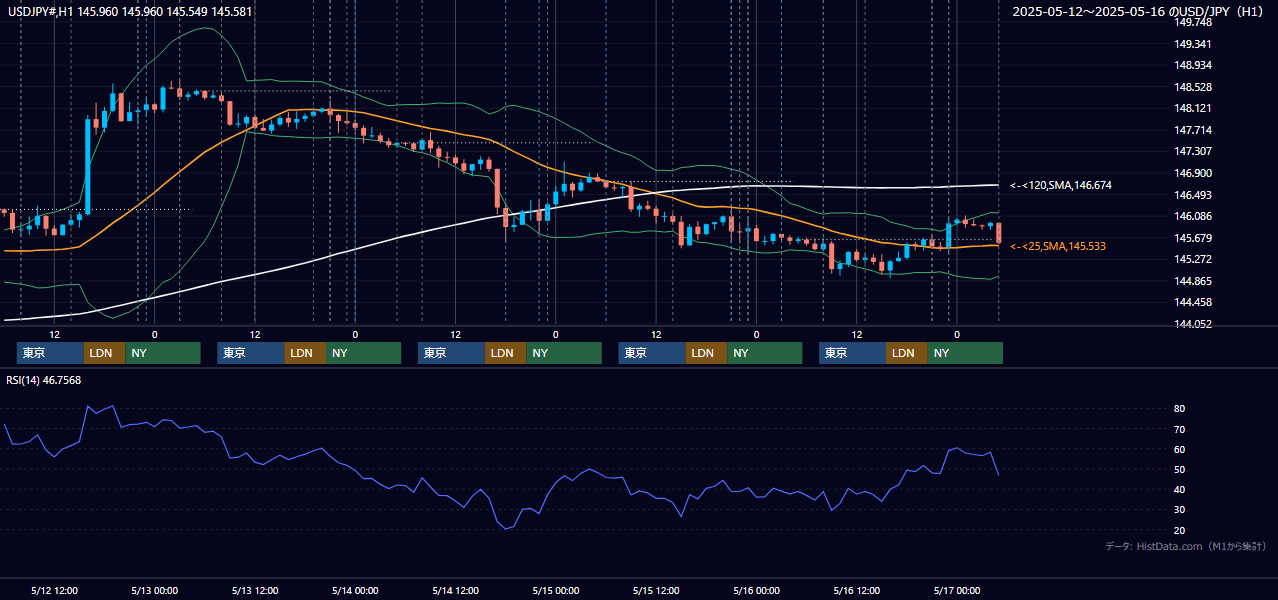This screenshot has width=1278, height=600.
Task: Select the RSI scale value 60
Action: [1180, 449]
